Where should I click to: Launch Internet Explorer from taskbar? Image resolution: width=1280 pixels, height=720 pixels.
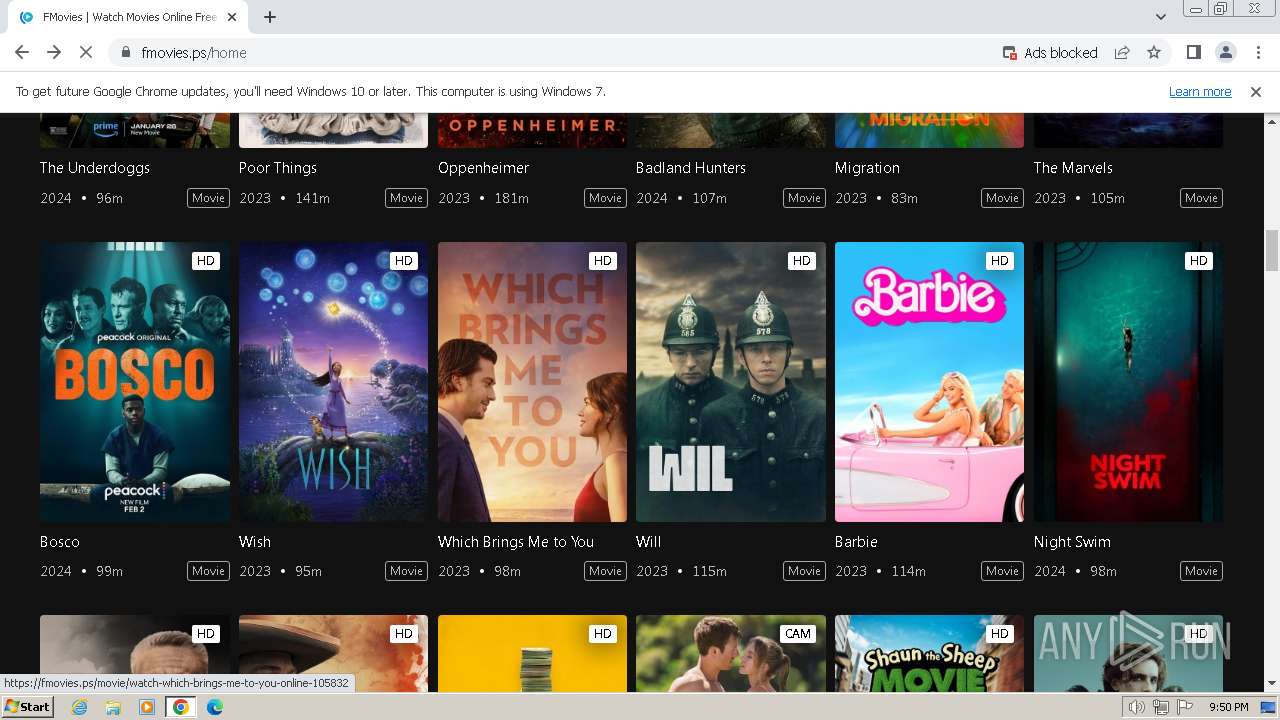pos(80,707)
